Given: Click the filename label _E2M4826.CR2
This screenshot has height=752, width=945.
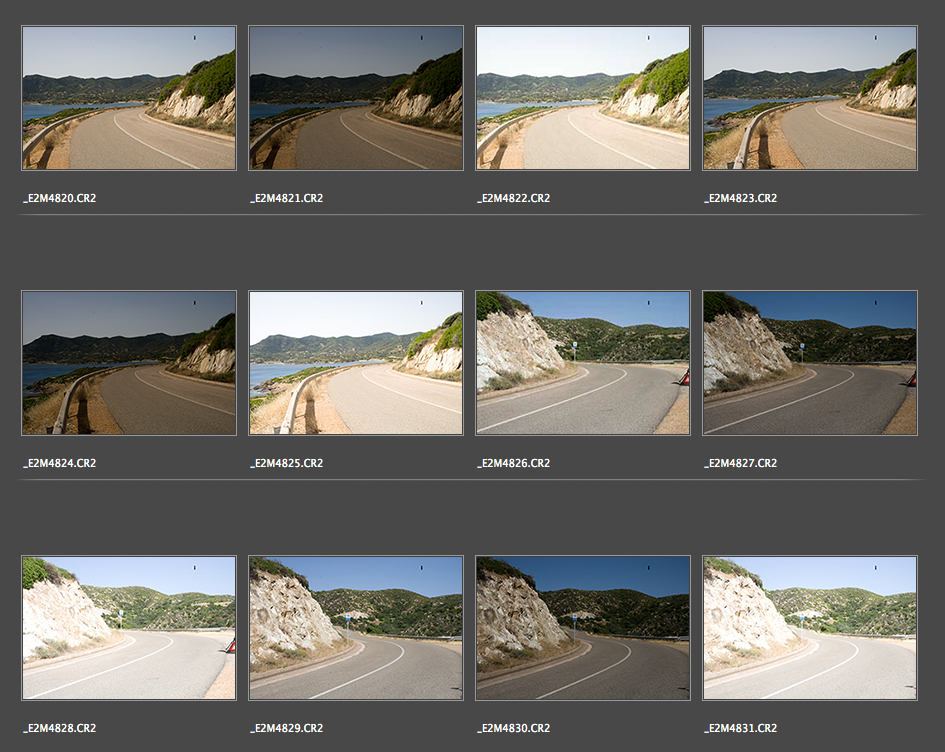Looking at the screenshot, I should (x=513, y=463).
